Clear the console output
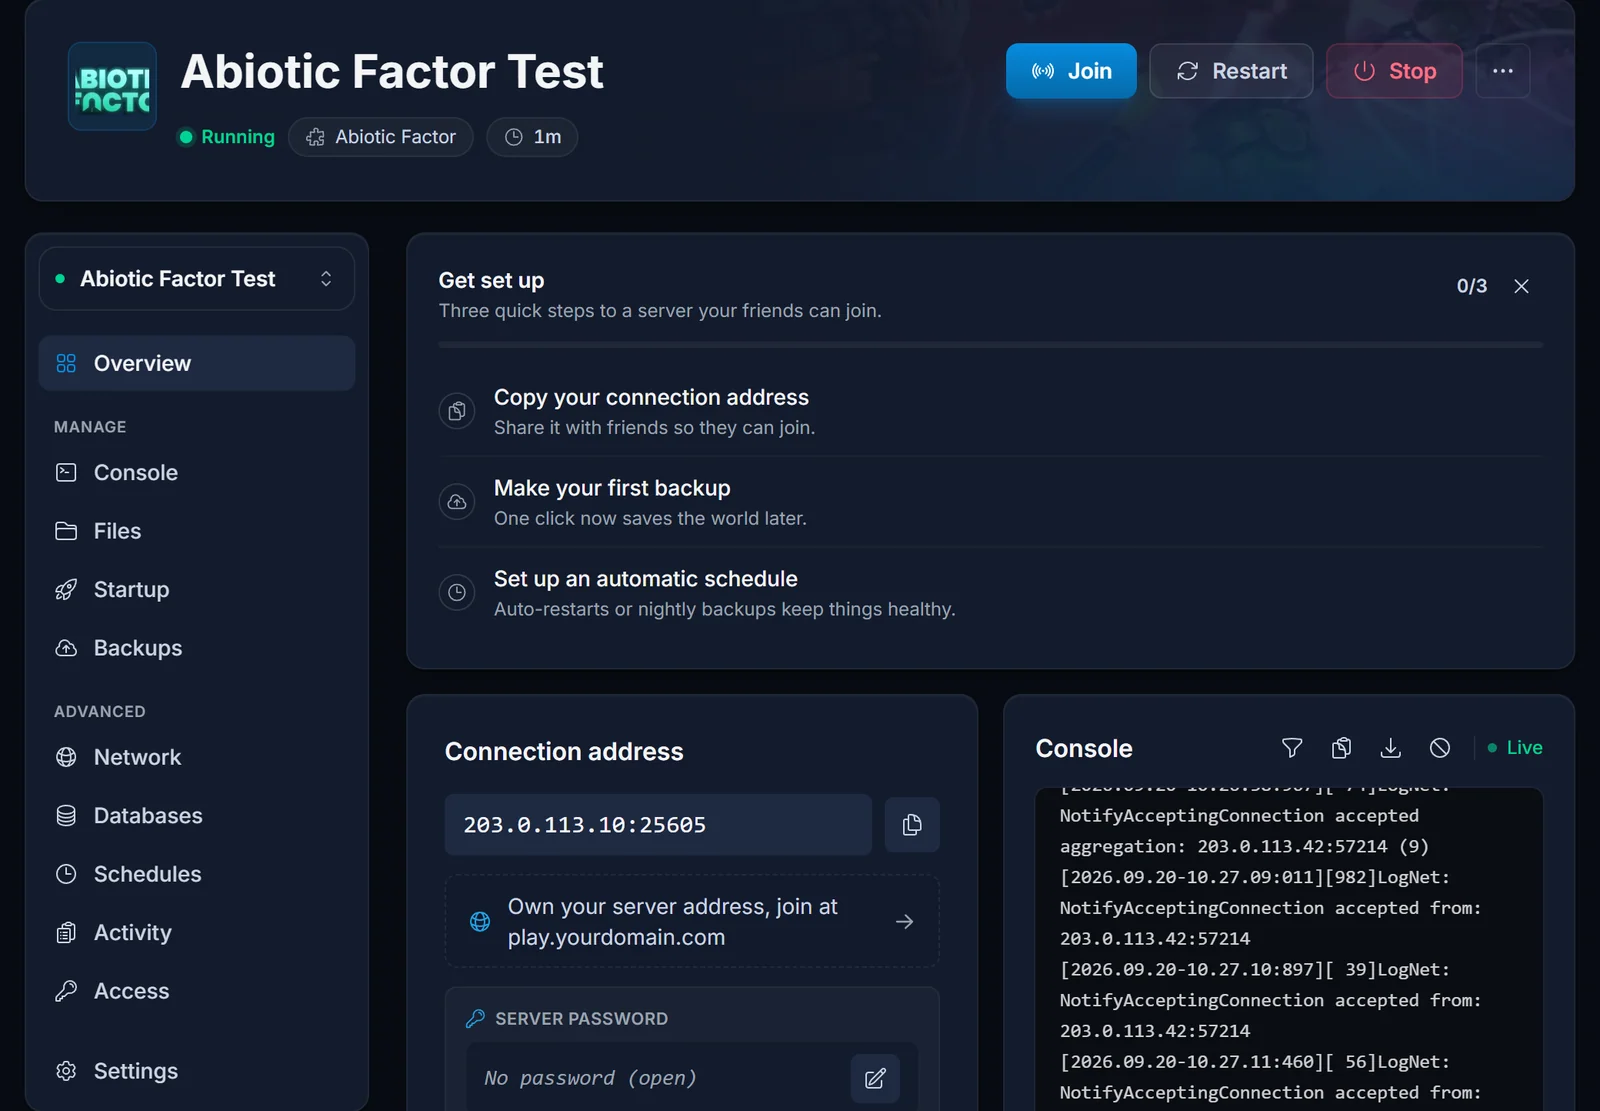1600x1111 pixels. pos(1440,748)
